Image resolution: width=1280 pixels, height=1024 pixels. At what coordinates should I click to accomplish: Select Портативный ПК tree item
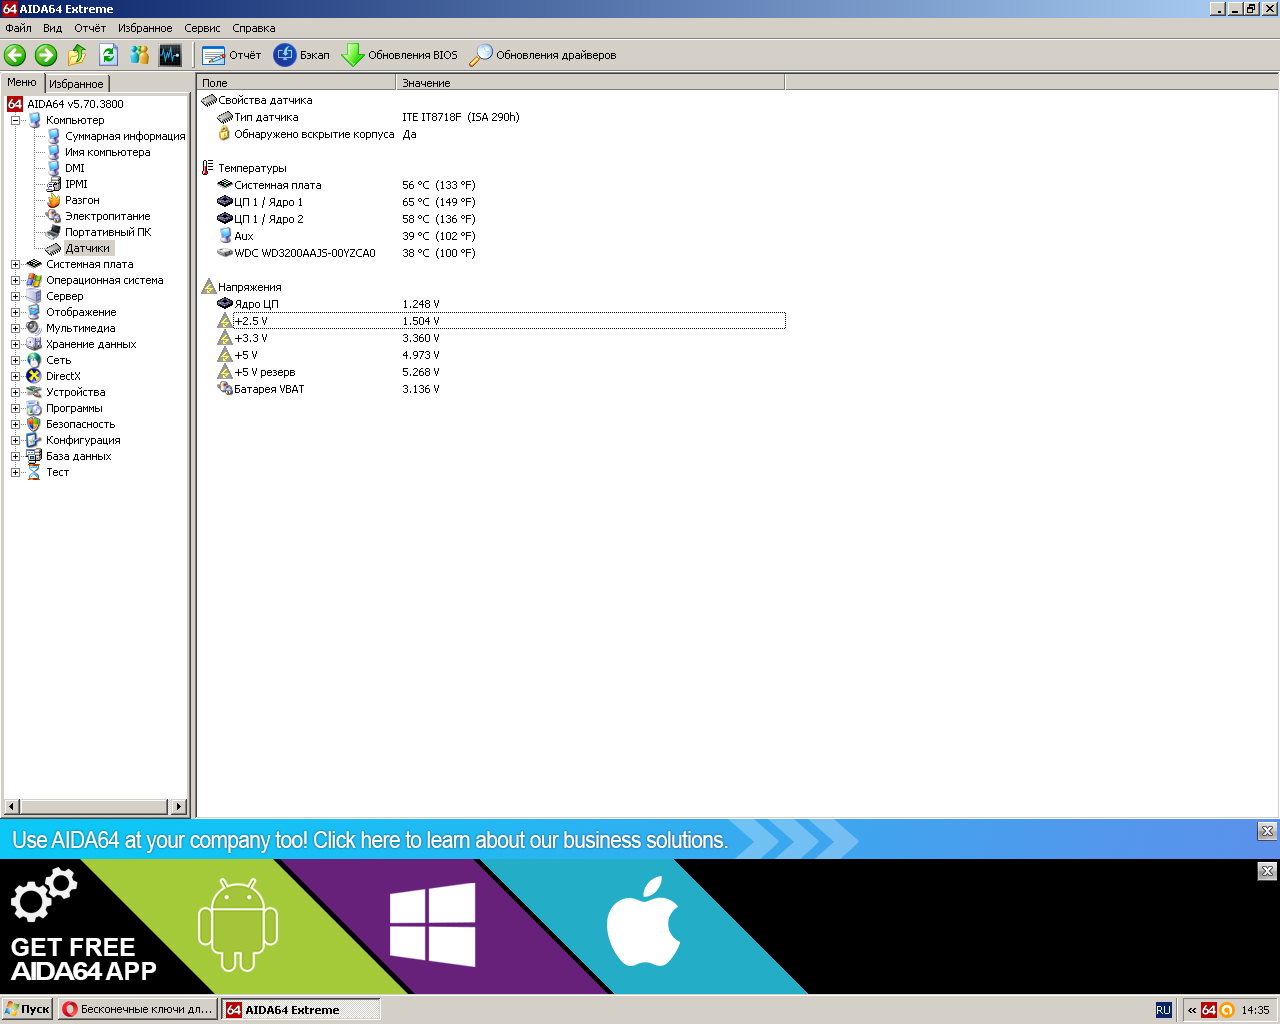point(108,232)
